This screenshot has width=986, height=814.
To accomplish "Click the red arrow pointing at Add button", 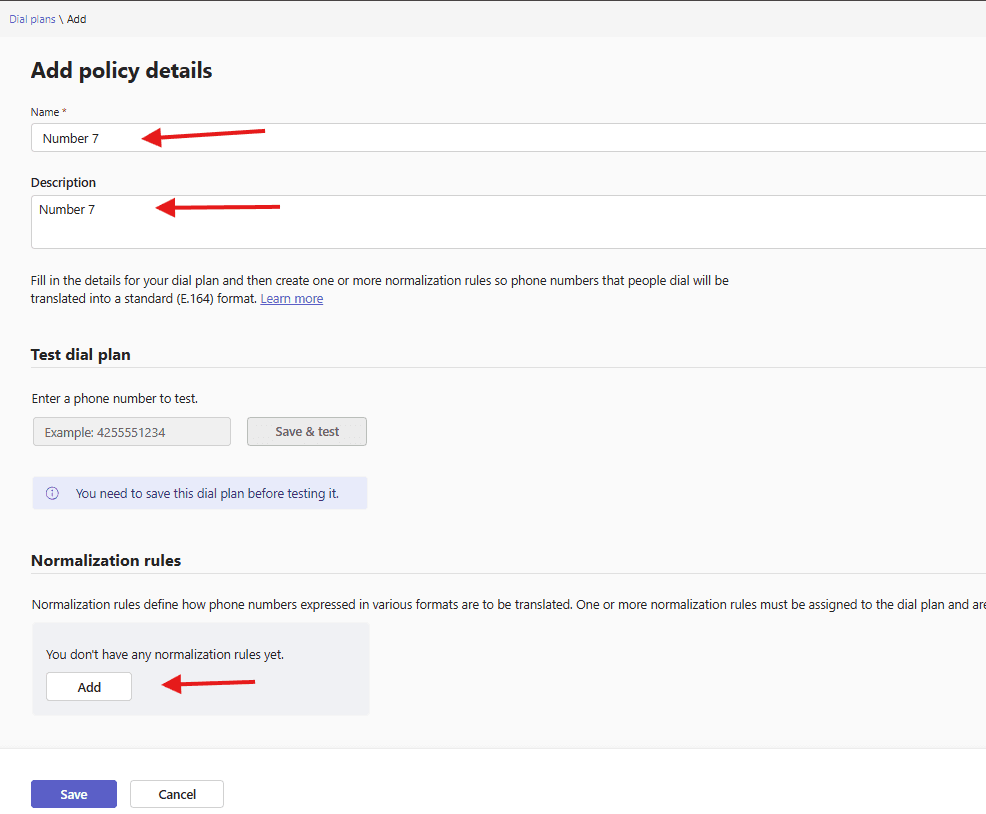I will click(209, 684).
